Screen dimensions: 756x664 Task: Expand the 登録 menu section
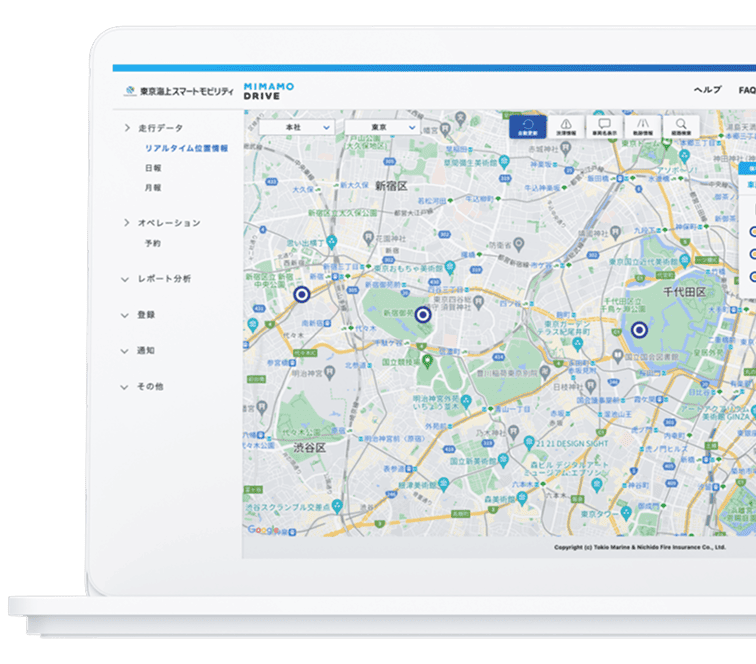(138, 315)
